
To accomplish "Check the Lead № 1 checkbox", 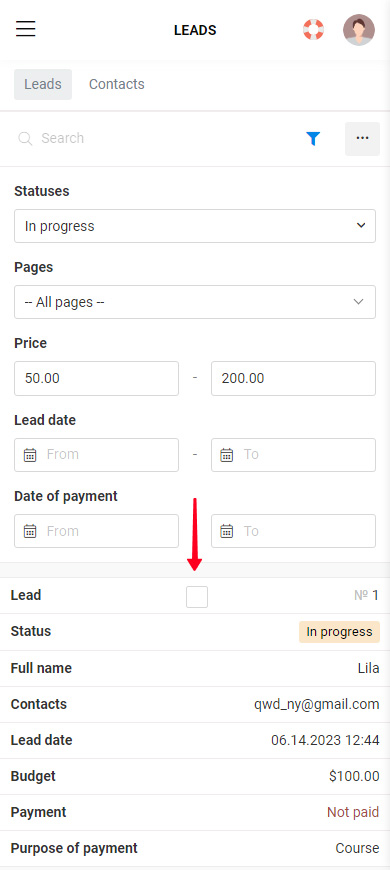I will (x=197, y=597).
